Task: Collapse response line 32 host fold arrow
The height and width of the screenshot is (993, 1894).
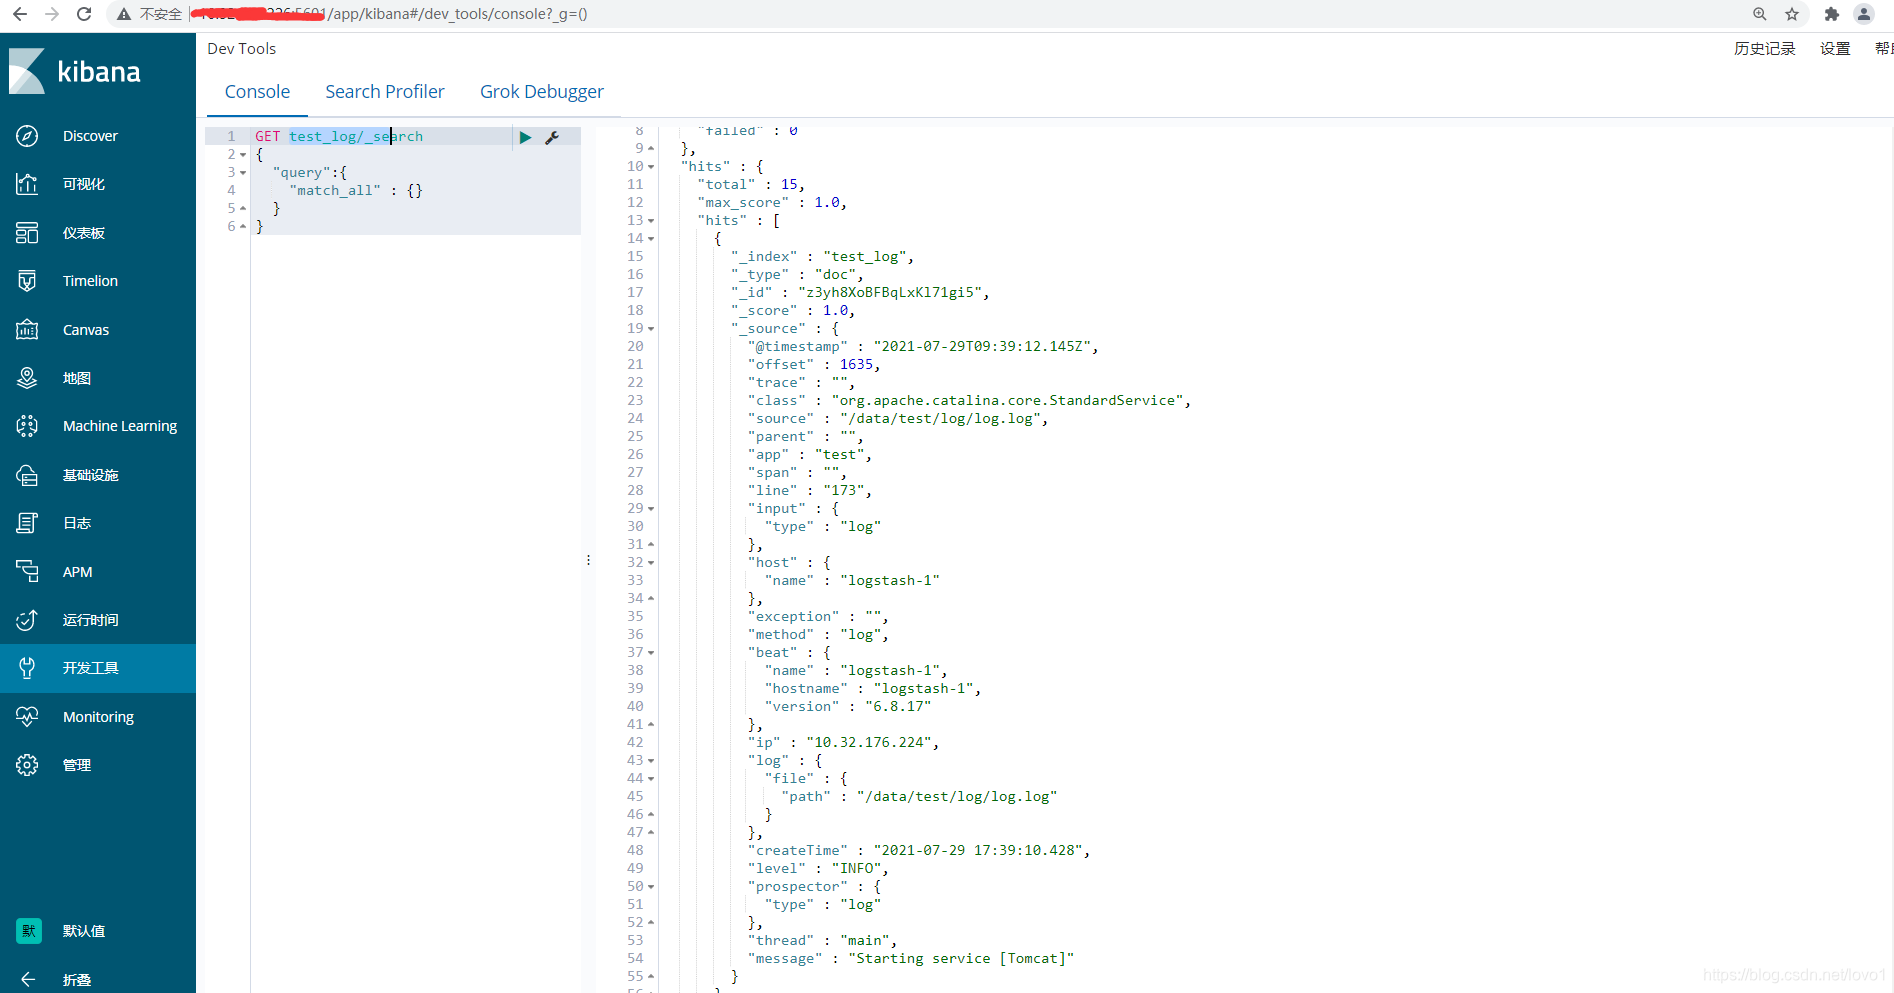Action: [x=651, y=563]
